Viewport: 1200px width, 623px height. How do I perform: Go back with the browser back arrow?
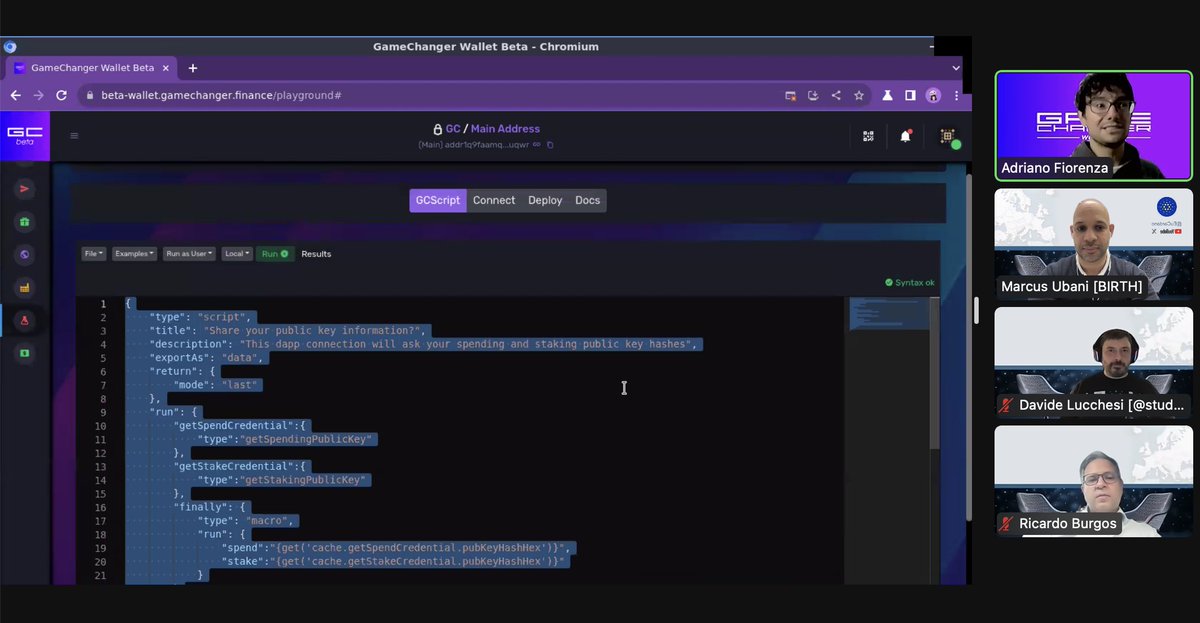click(x=16, y=95)
